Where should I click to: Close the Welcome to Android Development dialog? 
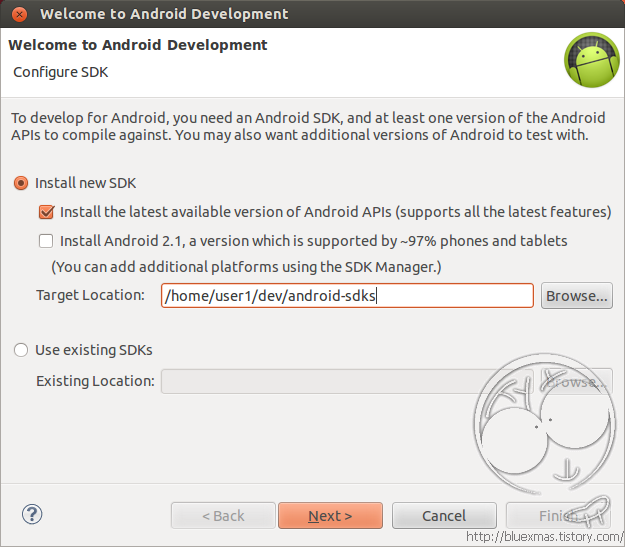19,14
